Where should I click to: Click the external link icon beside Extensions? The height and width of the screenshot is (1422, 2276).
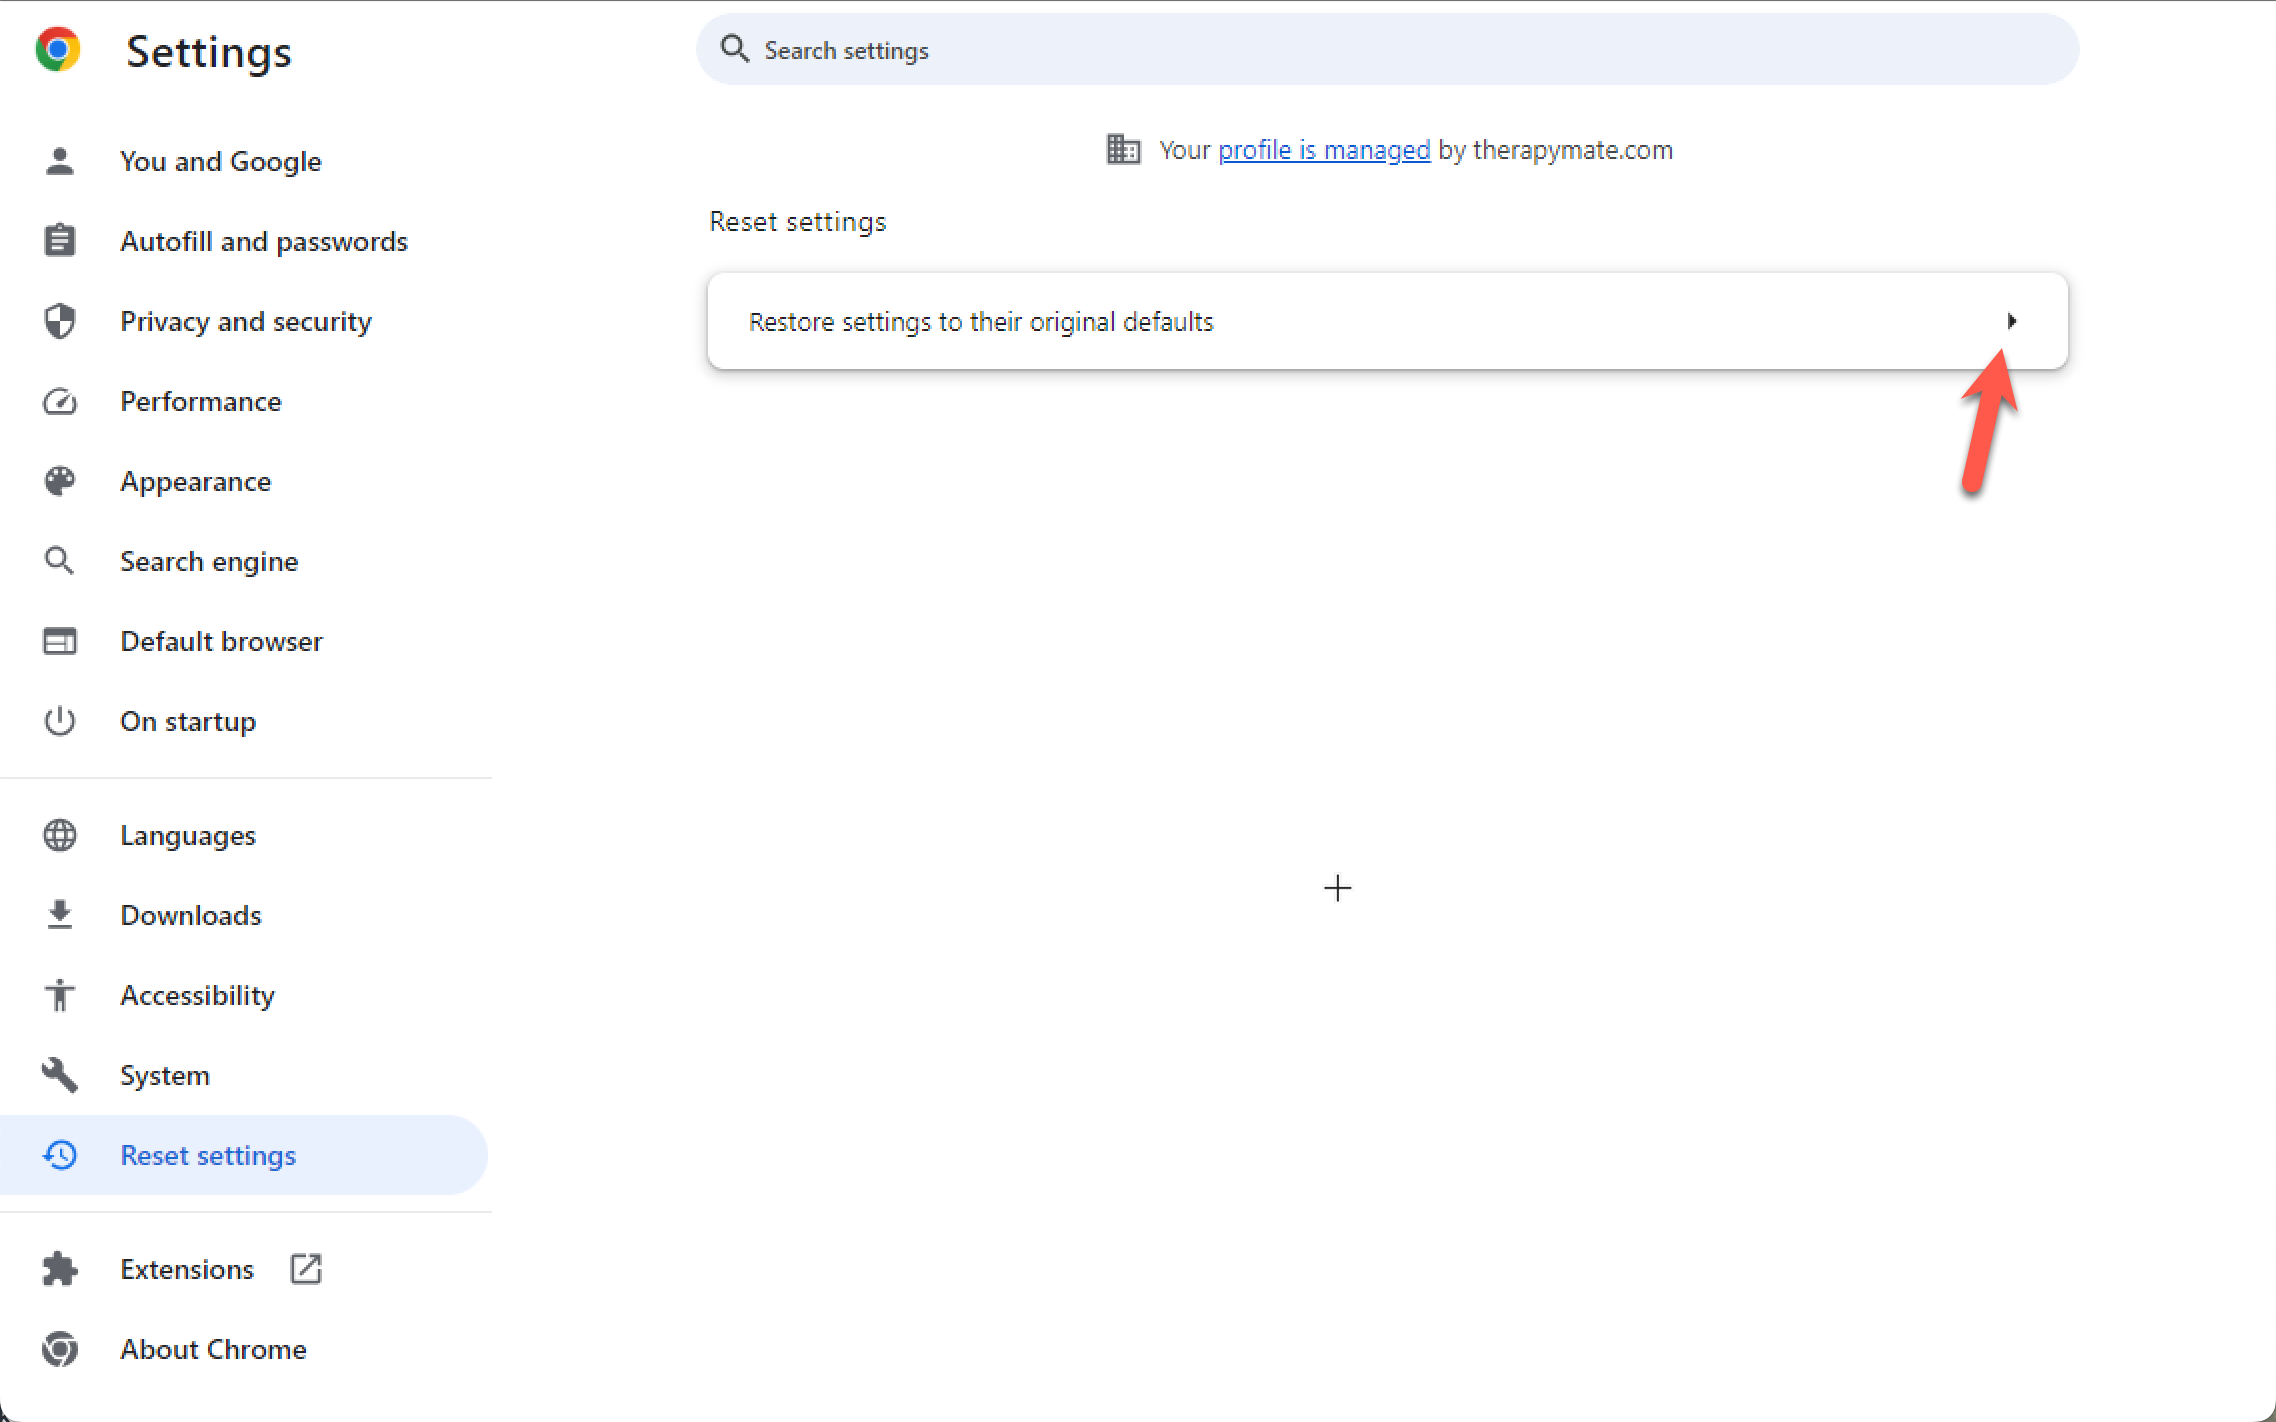click(306, 1269)
